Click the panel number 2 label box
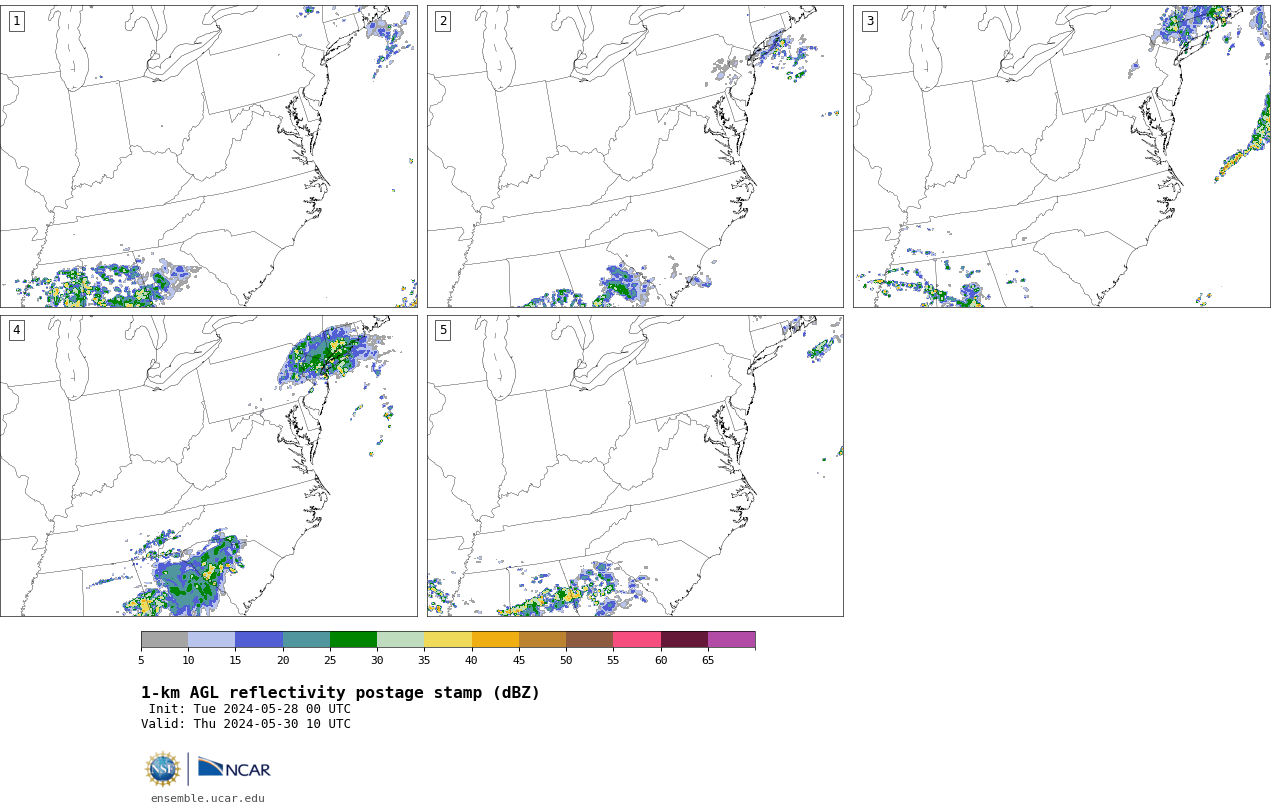This screenshot has height=809, width=1280. click(x=443, y=21)
